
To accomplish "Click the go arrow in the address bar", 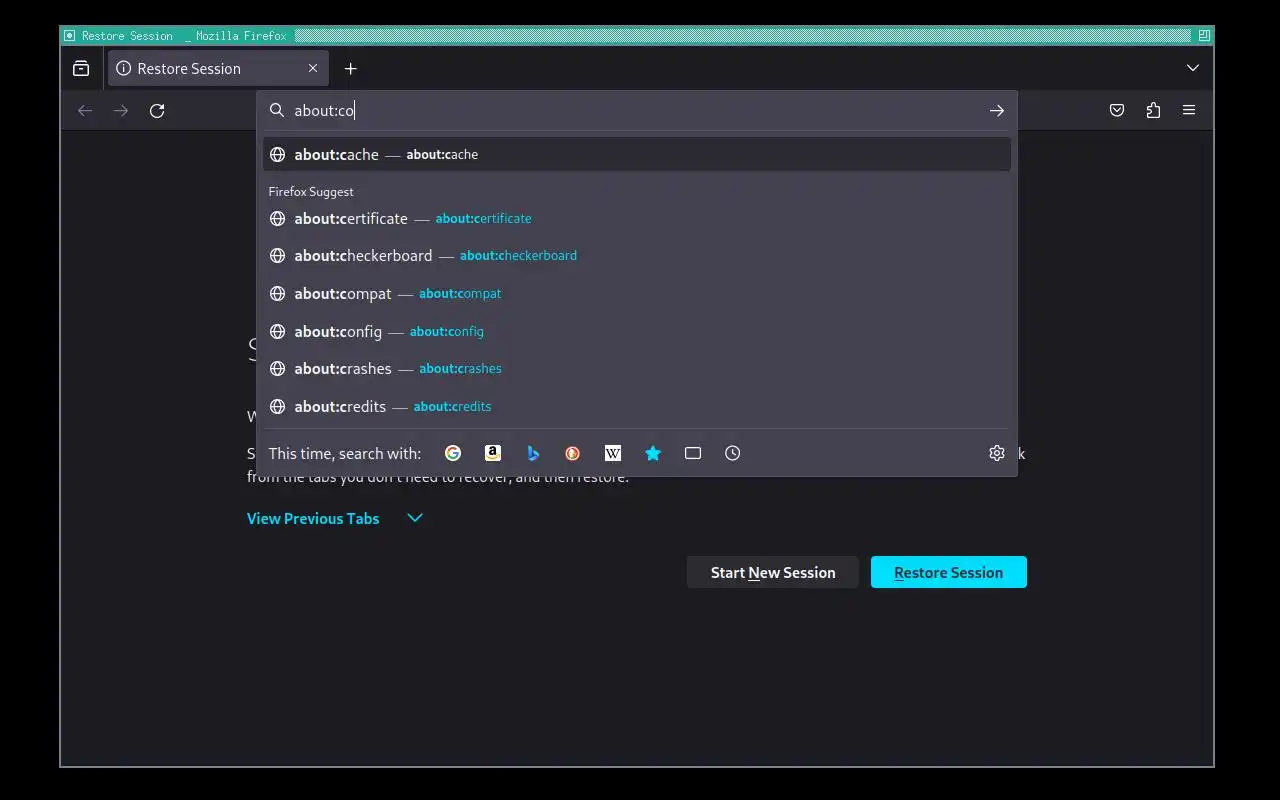I will click(996, 110).
